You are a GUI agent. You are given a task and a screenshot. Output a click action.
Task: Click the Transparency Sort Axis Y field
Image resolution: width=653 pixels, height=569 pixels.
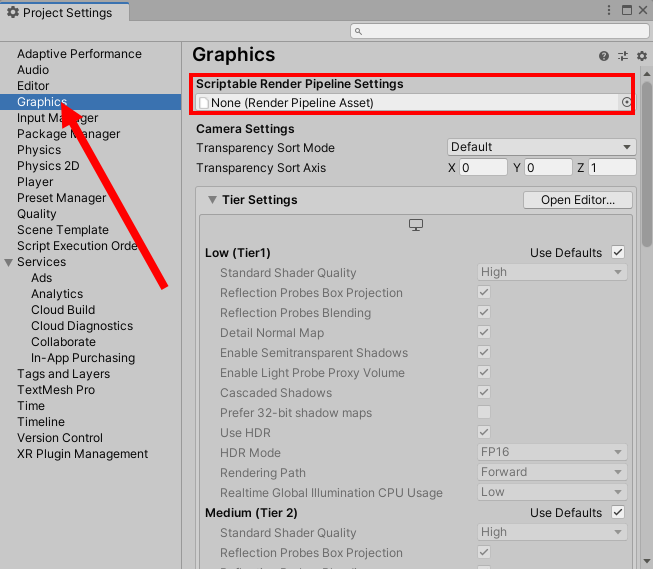(x=548, y=167)
